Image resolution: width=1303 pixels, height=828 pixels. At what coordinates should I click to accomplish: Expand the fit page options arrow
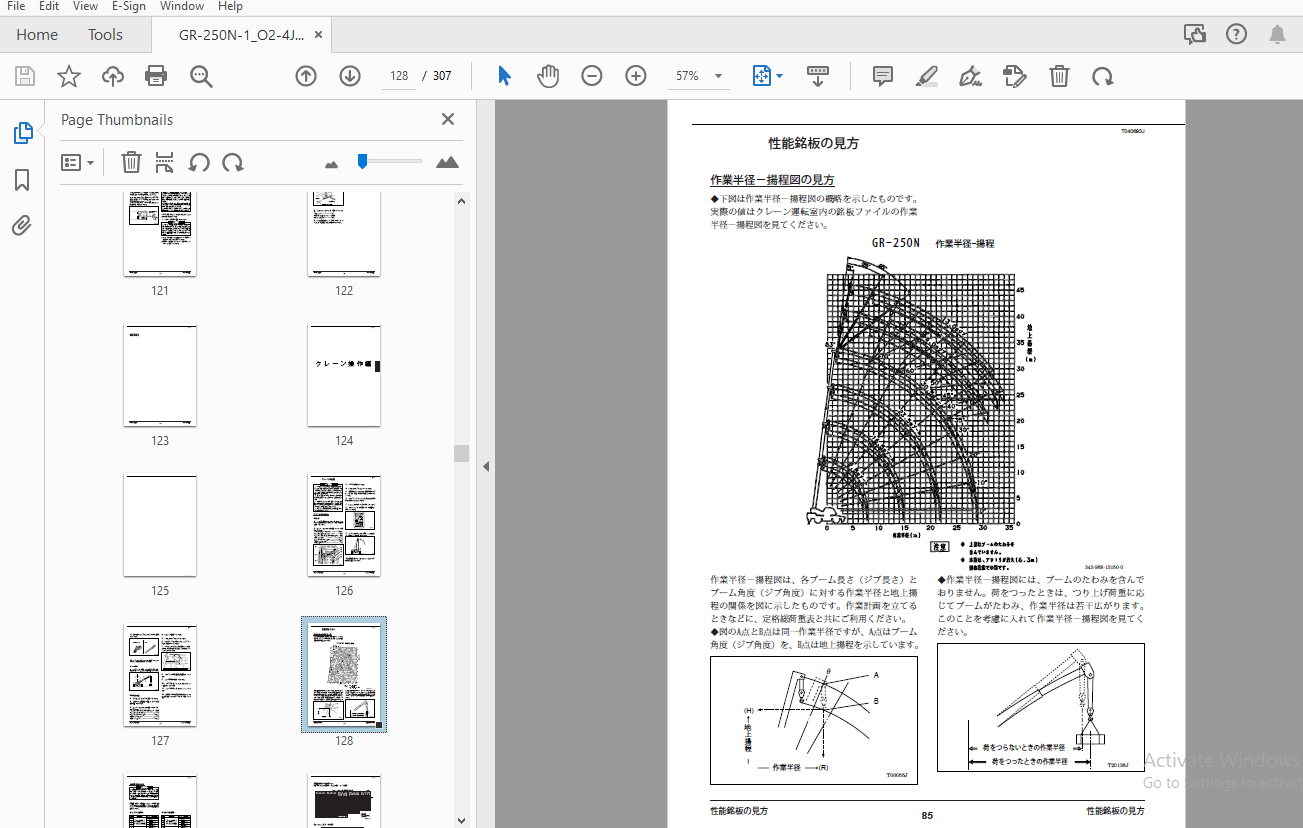click(x=780, y=76)
